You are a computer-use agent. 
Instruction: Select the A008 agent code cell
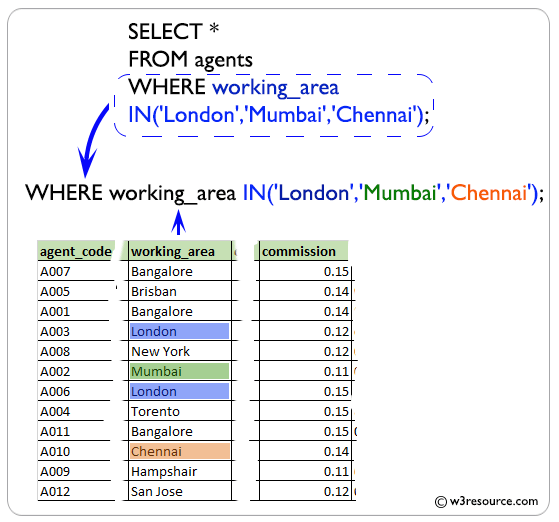pos(76,351)
